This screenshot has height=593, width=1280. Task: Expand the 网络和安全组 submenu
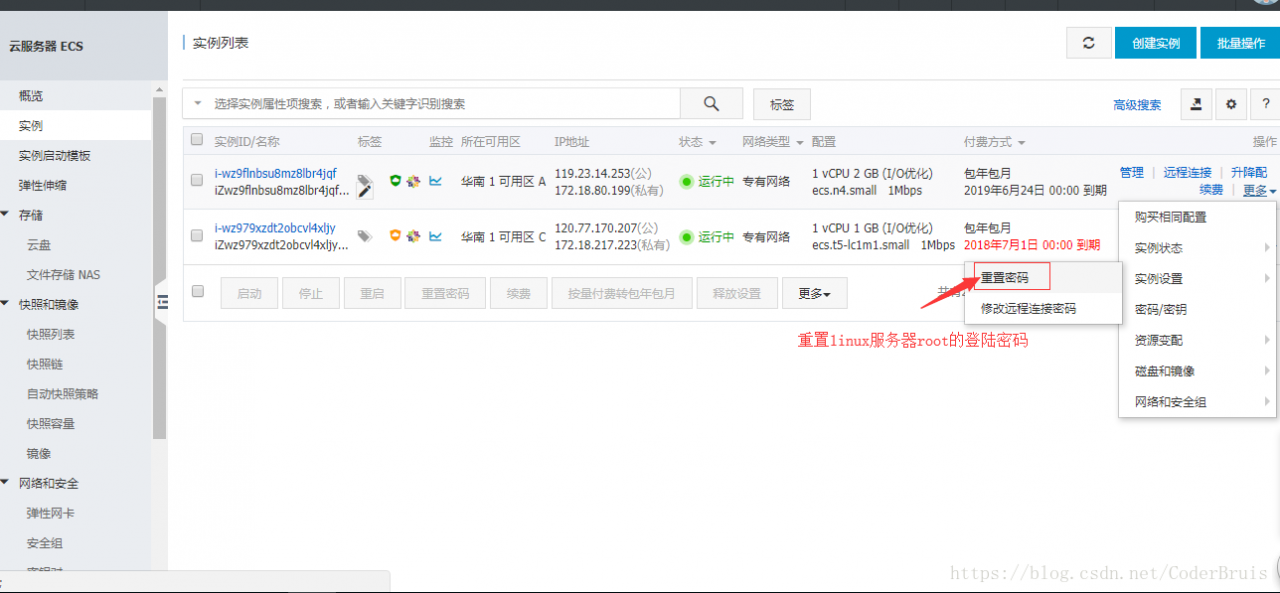[1197, 402]
